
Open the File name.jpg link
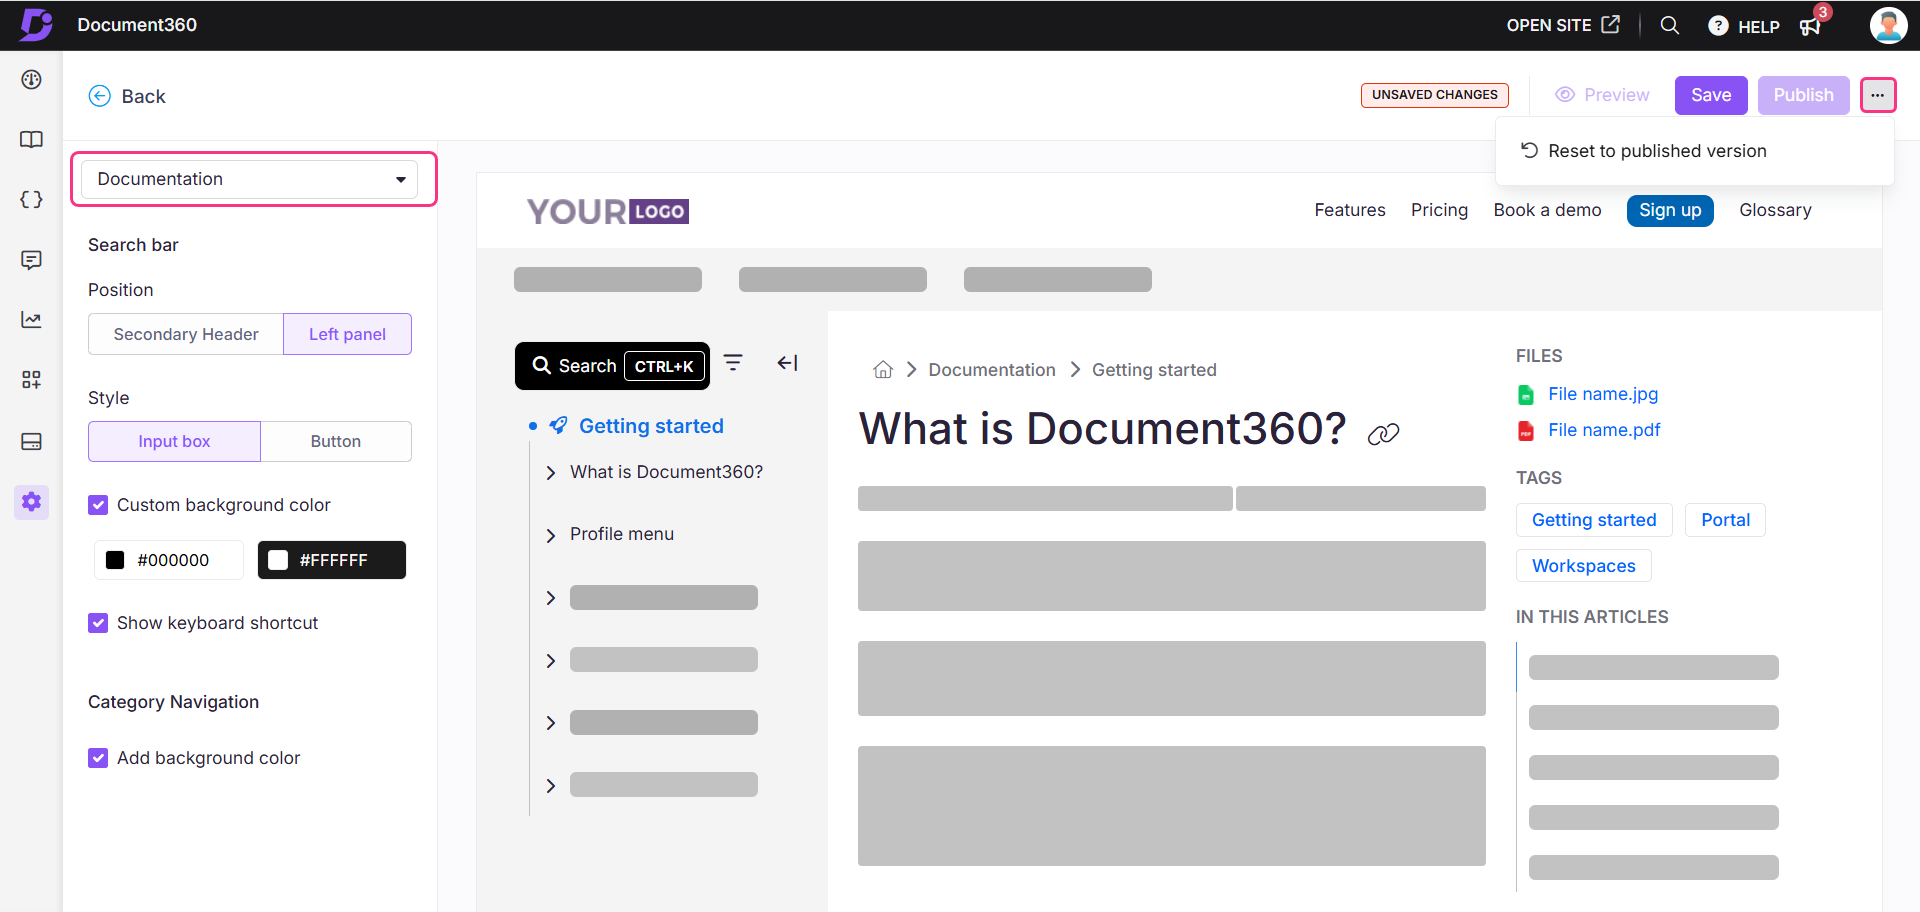[x=1603, y=394]
